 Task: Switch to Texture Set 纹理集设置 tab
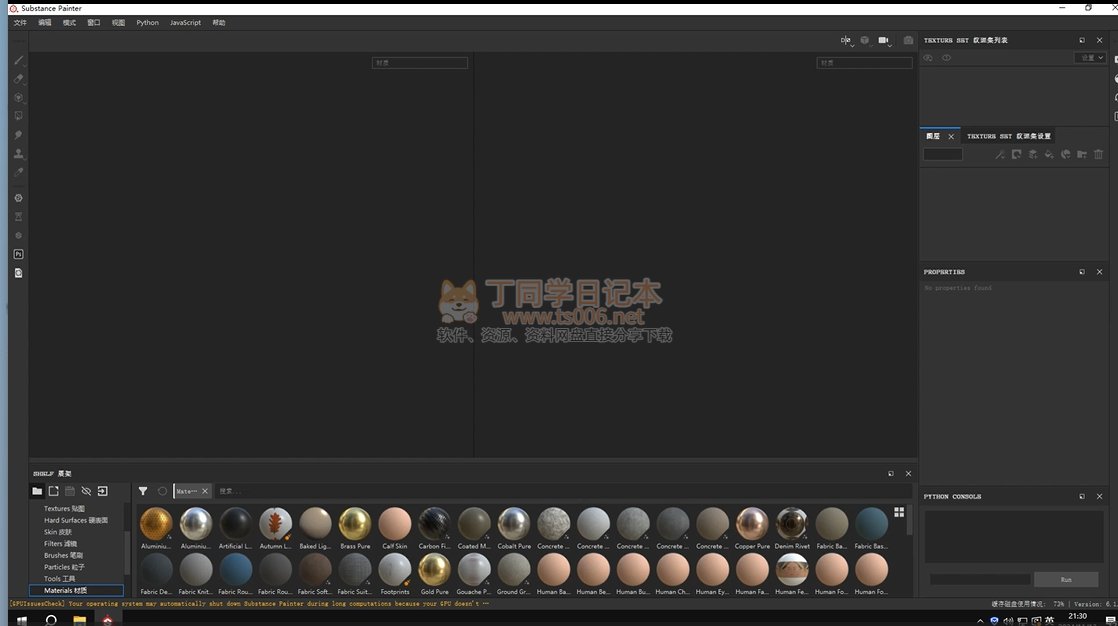(x=1008, y=136)
